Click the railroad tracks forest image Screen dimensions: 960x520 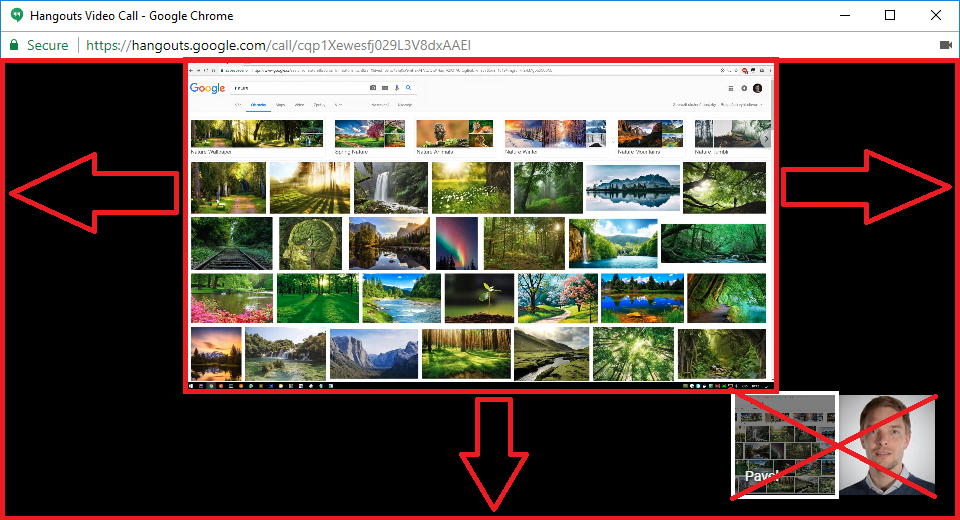point(231,243)
